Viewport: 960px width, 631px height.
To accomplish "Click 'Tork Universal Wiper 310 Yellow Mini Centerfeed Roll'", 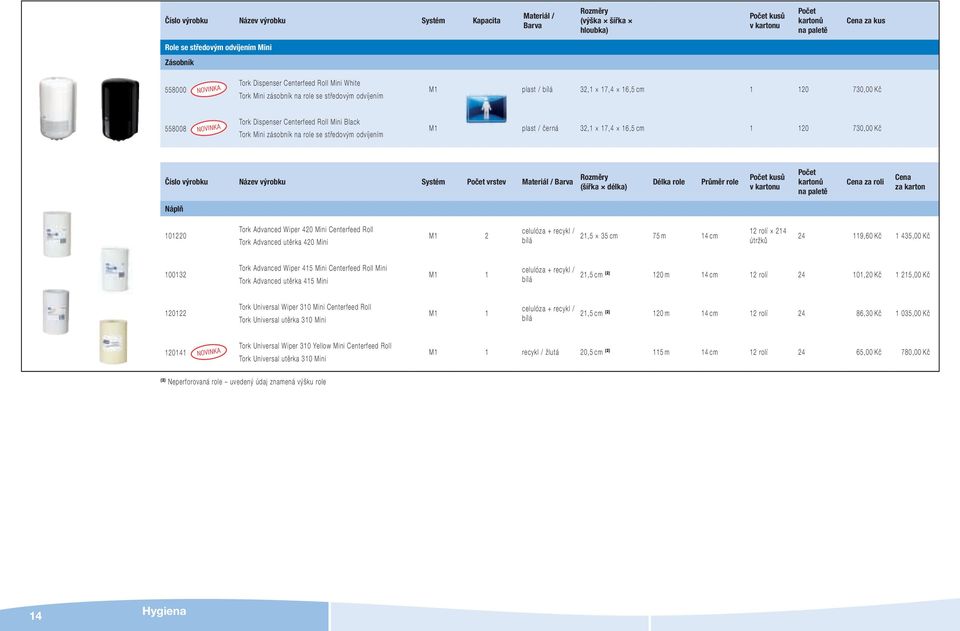I will (315, 346).
